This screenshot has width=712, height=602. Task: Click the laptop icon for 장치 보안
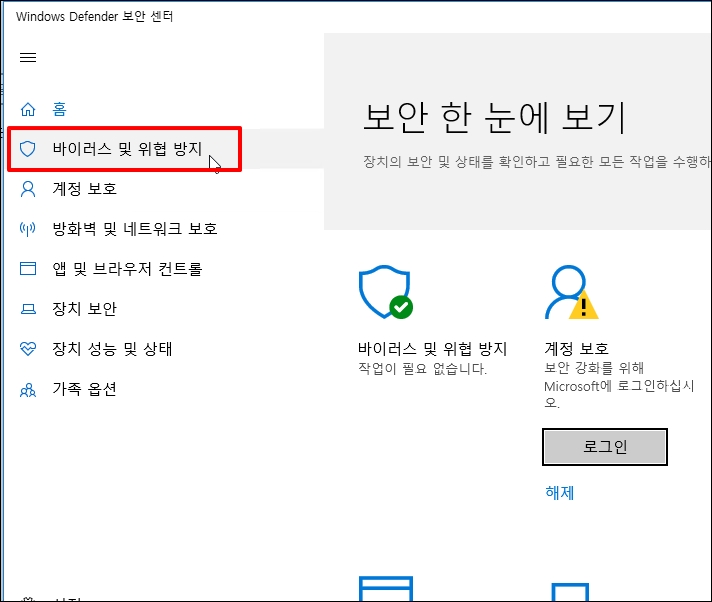pyautogui.click(x=28, y=309)
